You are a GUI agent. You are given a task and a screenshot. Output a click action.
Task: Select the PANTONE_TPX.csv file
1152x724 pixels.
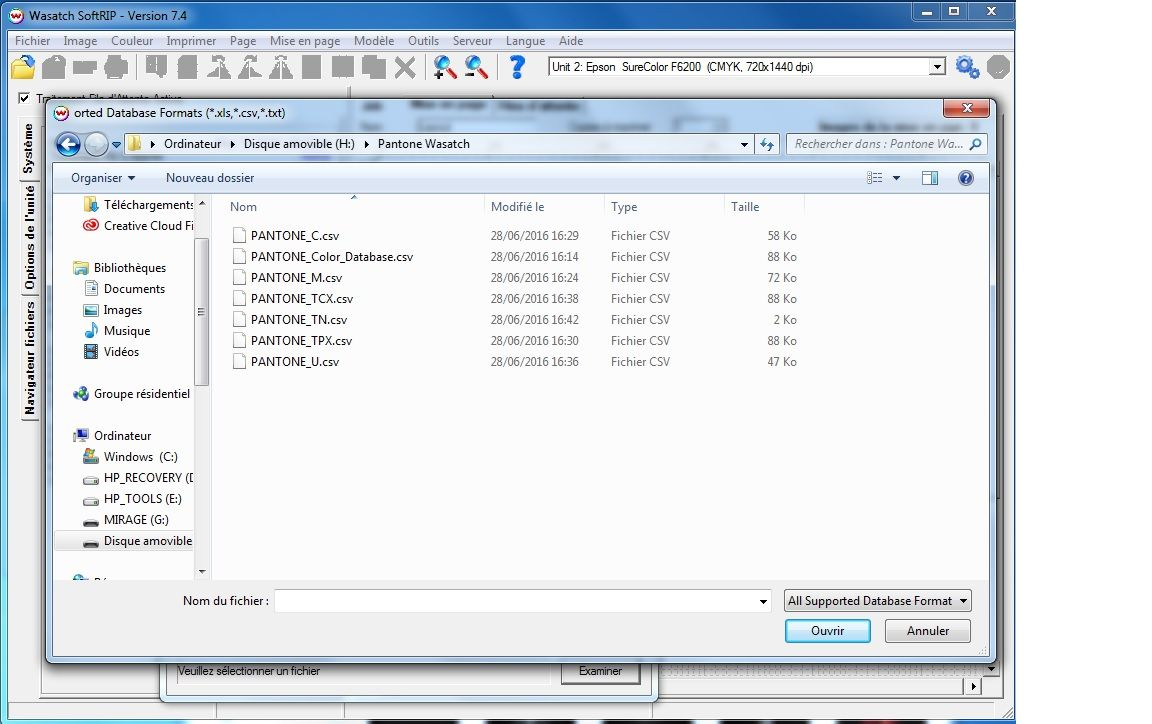point(301,341)
